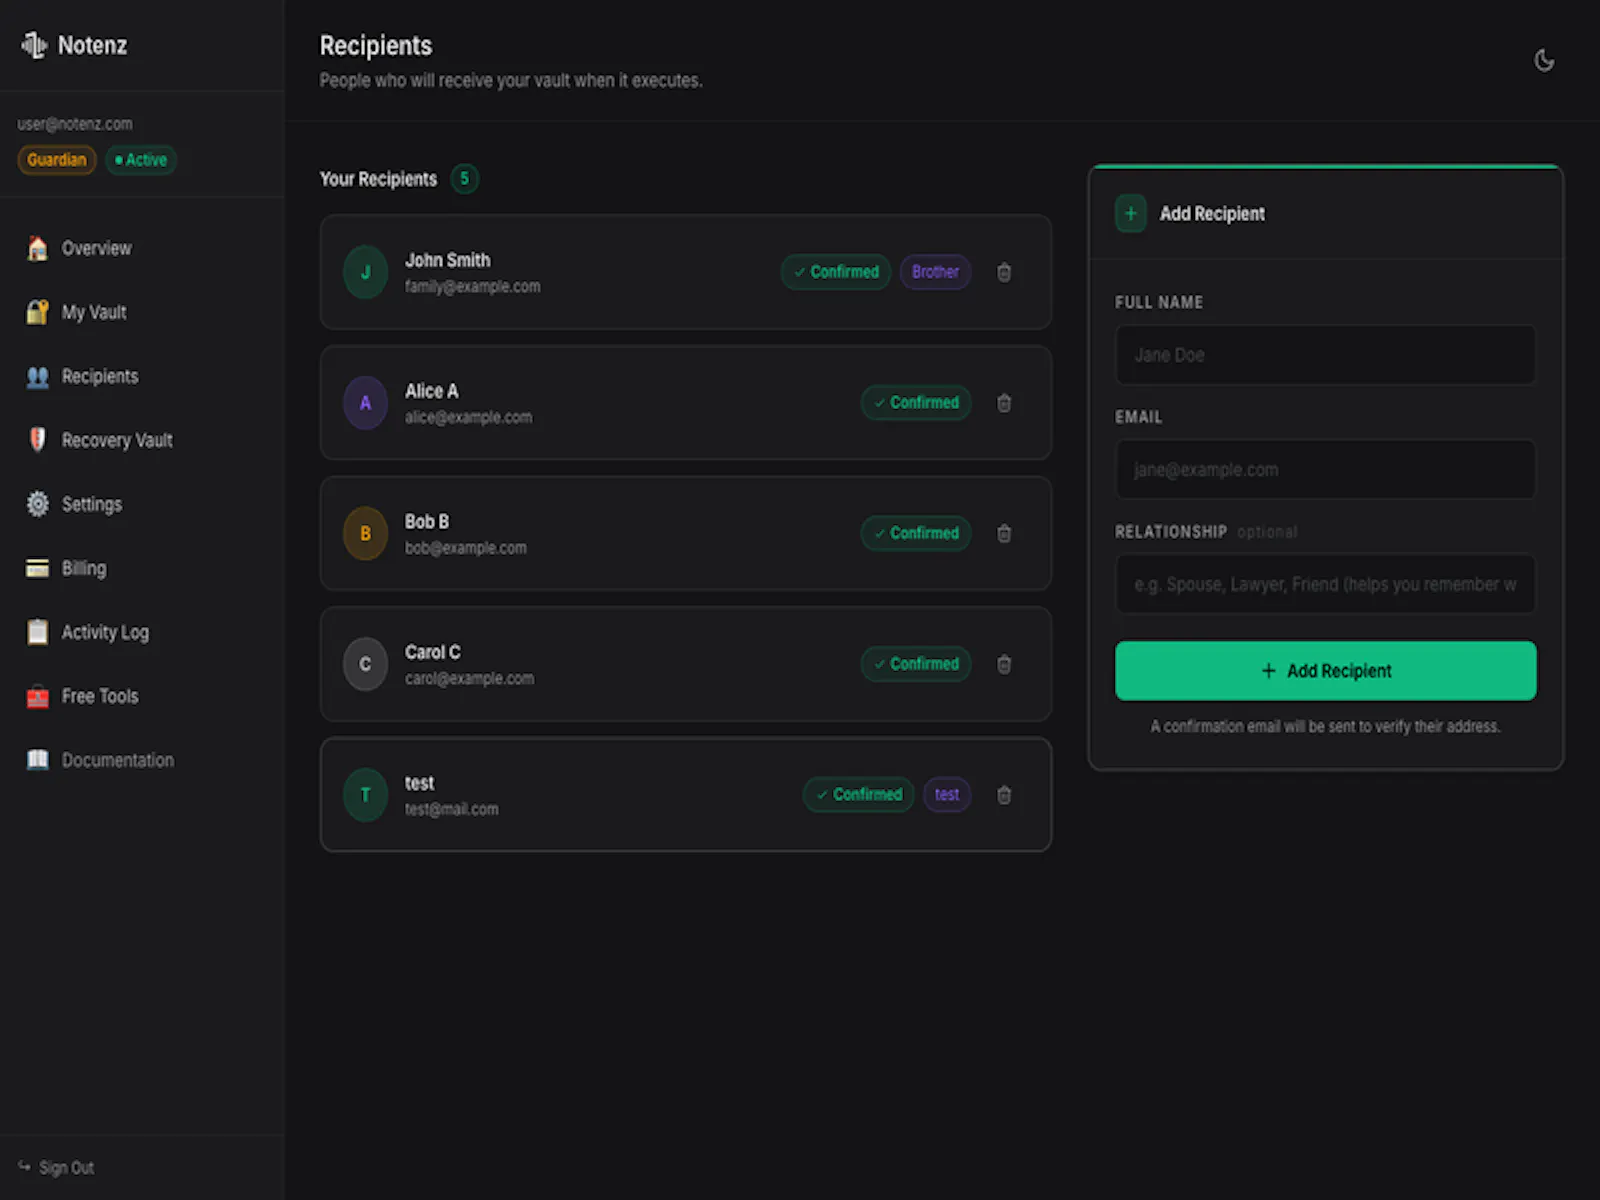1600x1200 pixels.
Task: Open Activity Log page
Action: click(105, 632)
